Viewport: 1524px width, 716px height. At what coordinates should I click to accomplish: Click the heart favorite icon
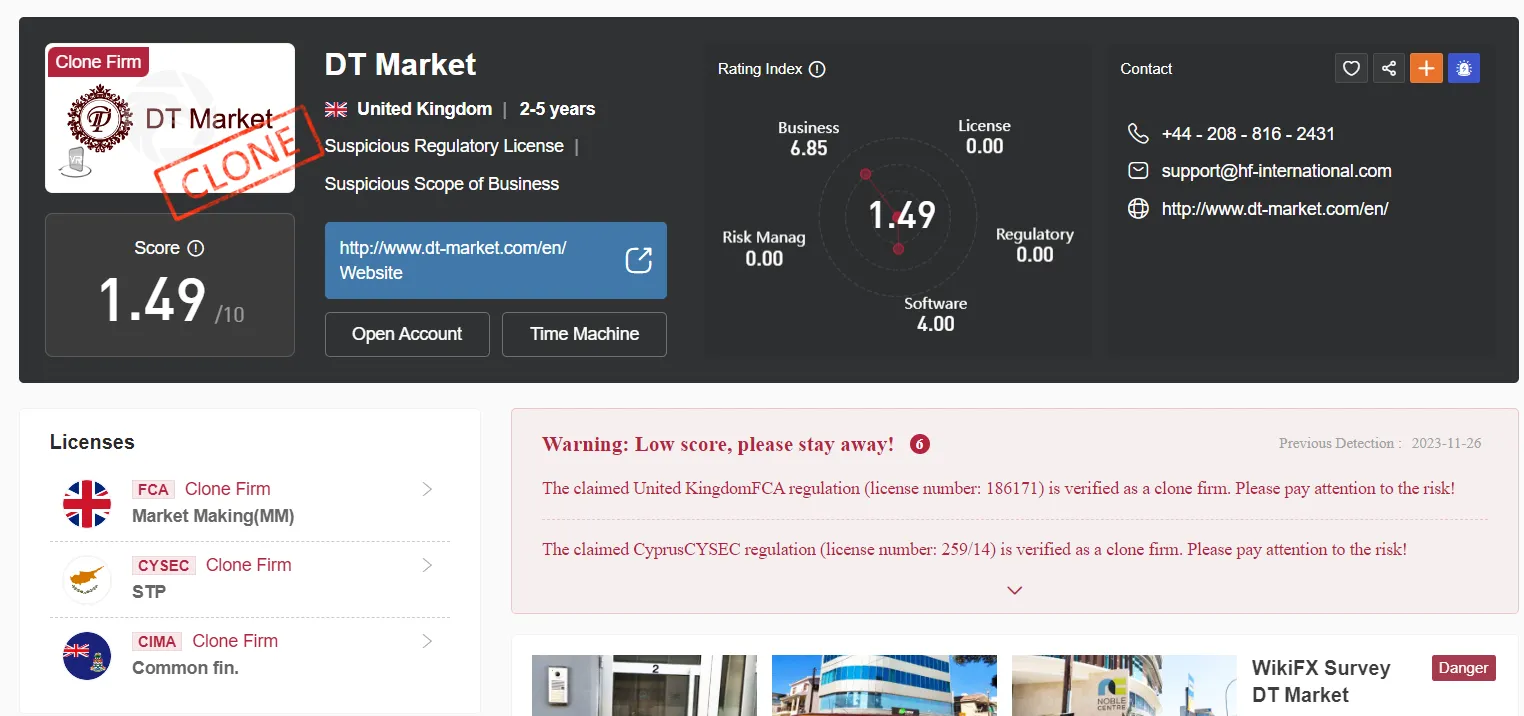pyautogui.click(x=1351, y=68)
